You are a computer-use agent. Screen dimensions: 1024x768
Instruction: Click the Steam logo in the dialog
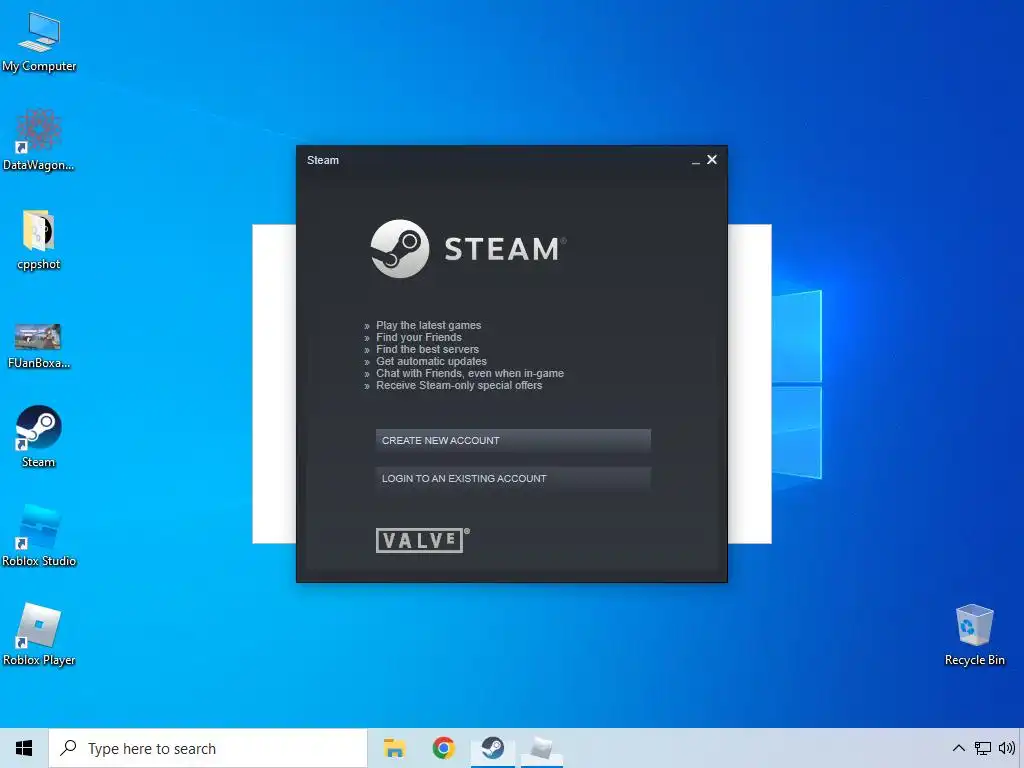coord(468,249)
